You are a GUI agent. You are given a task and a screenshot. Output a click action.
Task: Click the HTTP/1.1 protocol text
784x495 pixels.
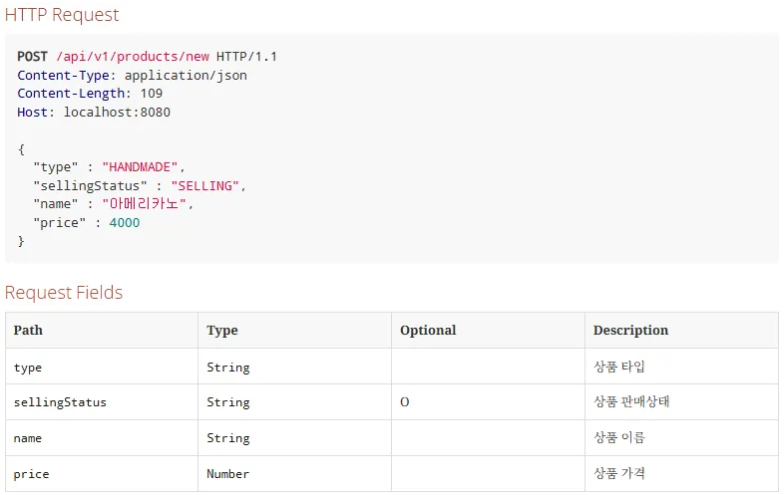(x=246, y=56)
